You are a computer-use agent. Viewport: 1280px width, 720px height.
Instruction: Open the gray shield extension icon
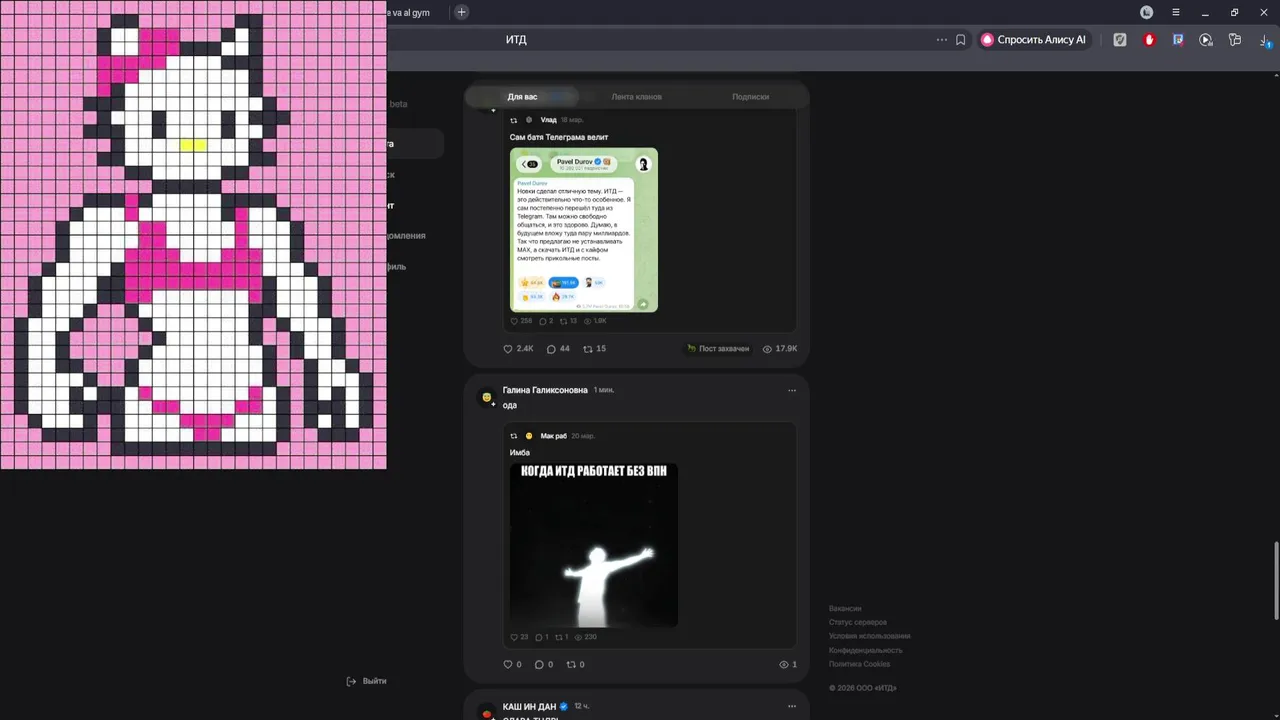[1120, 40]
